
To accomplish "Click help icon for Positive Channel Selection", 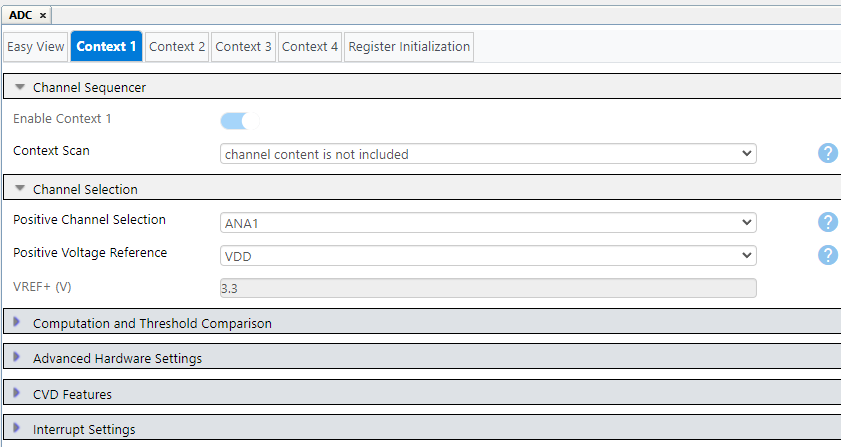I will pyautogui.click(x=828, y=222).
